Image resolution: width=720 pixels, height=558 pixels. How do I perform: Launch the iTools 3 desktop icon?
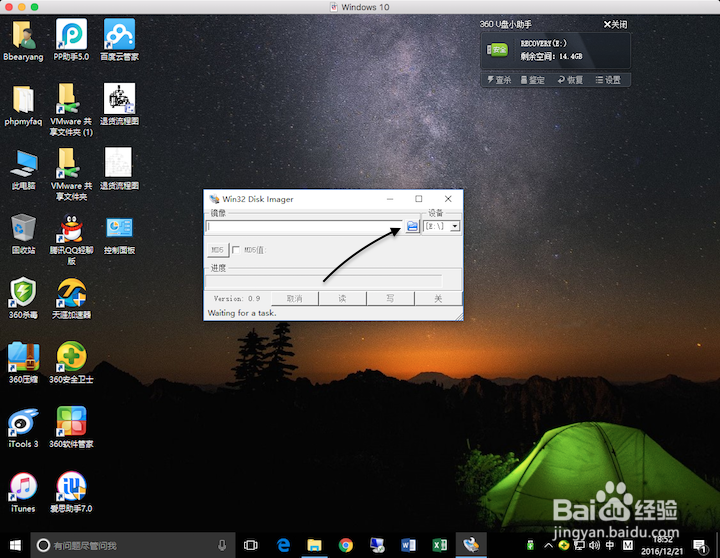click(x=23, y=428)
